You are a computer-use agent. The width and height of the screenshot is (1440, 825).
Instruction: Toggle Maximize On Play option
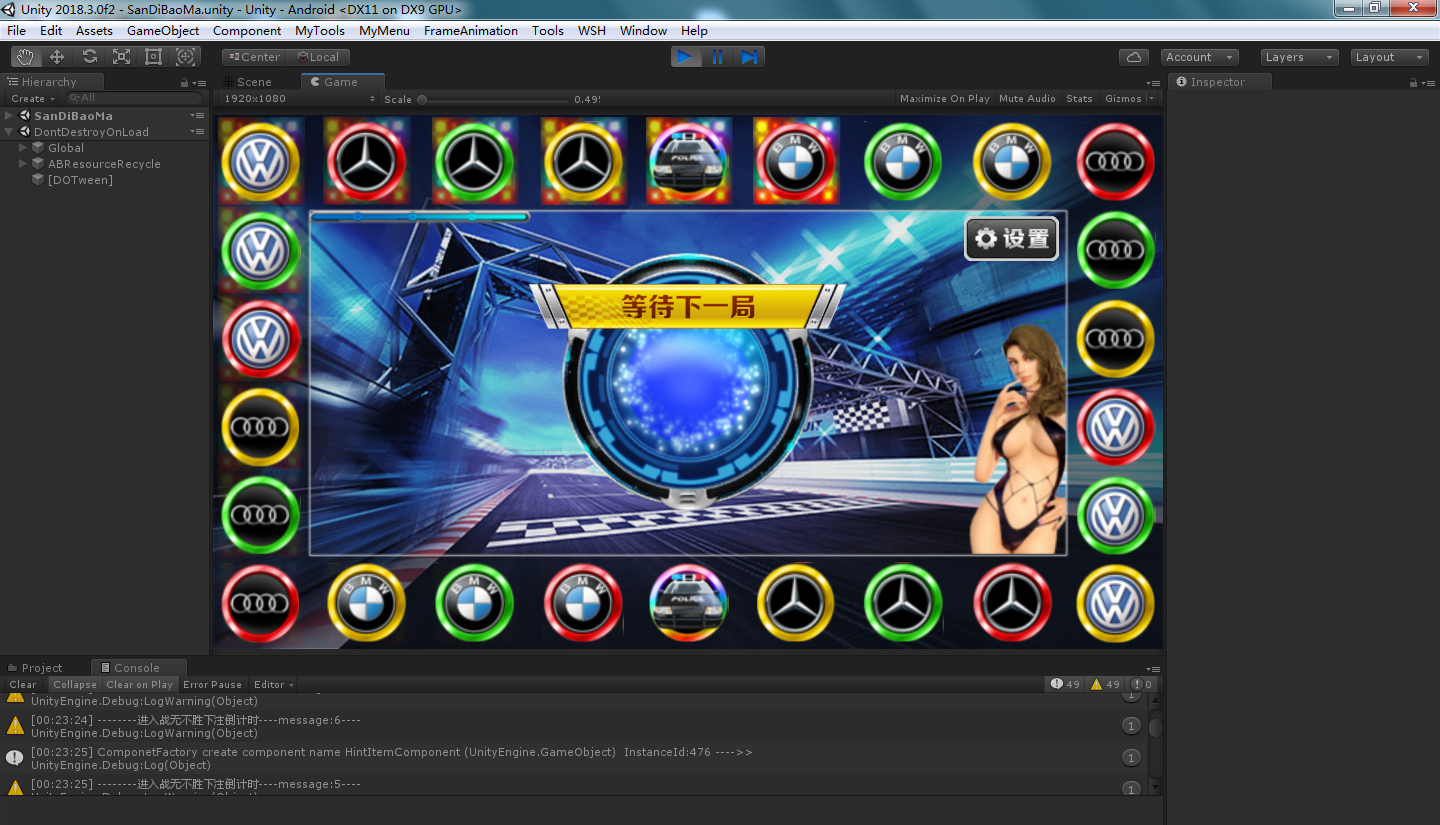pyautogui.click(x=944, y=99)
